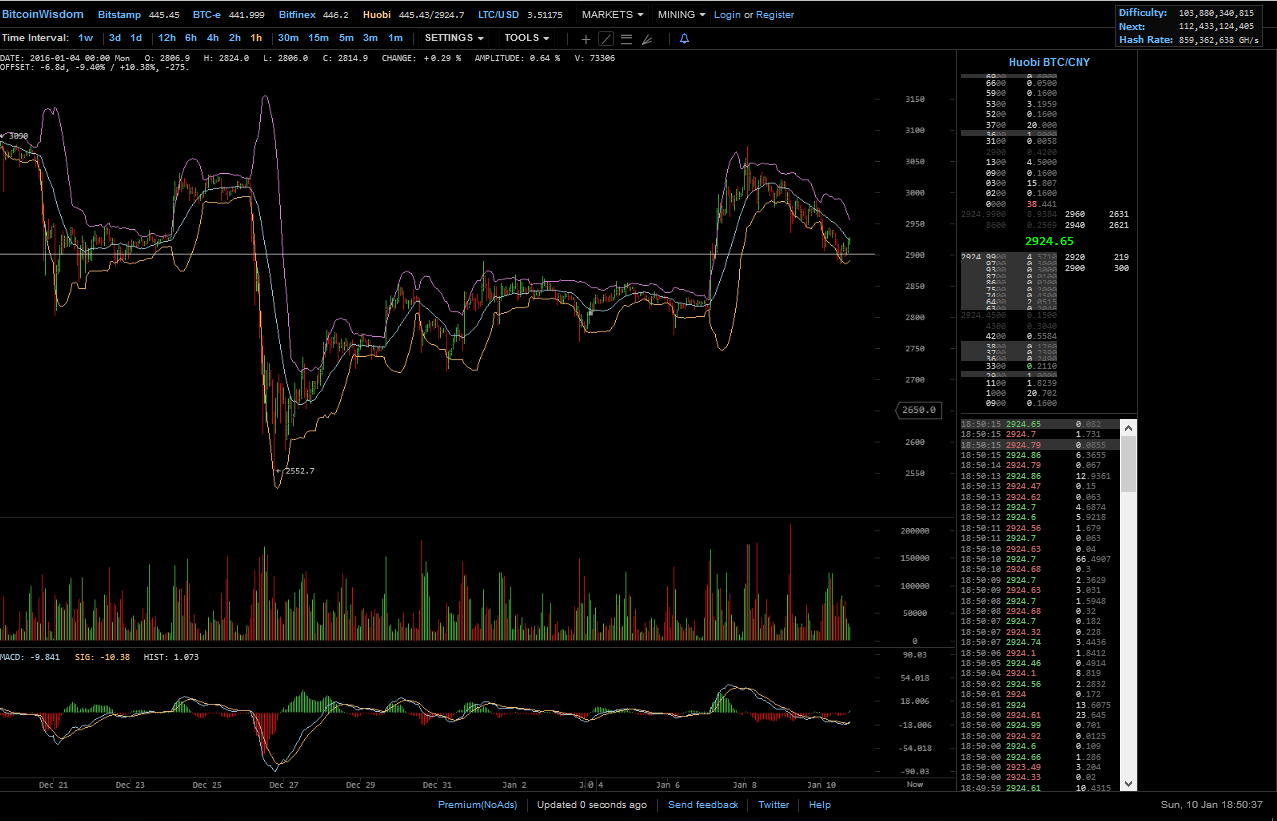
Task: Expand the SETTINGS dropdown
Action: tap(454, 38)
